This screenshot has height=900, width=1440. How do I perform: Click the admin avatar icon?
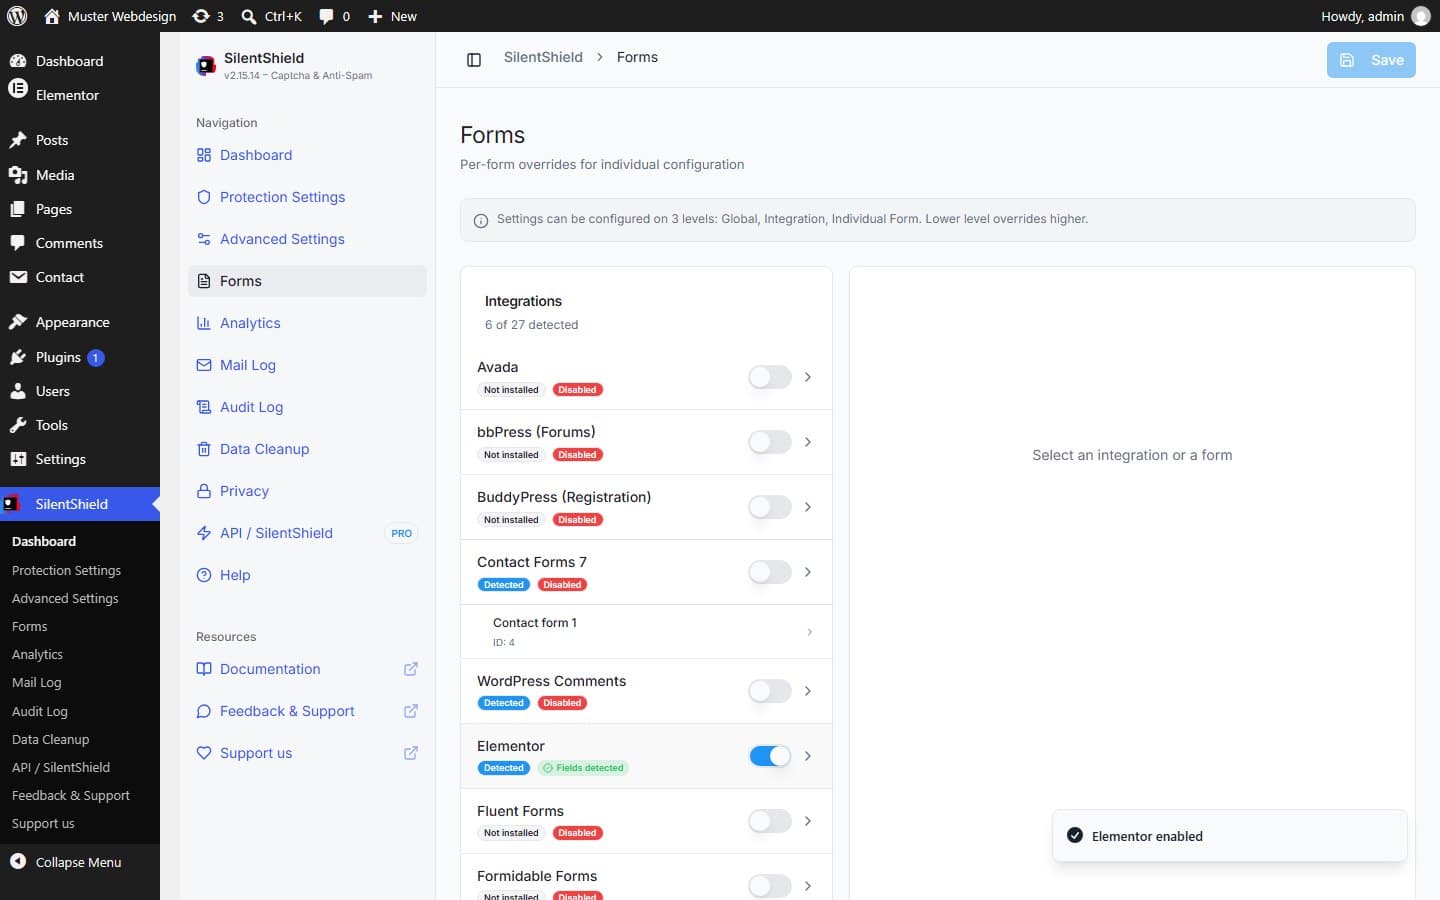pos(1420,16)
